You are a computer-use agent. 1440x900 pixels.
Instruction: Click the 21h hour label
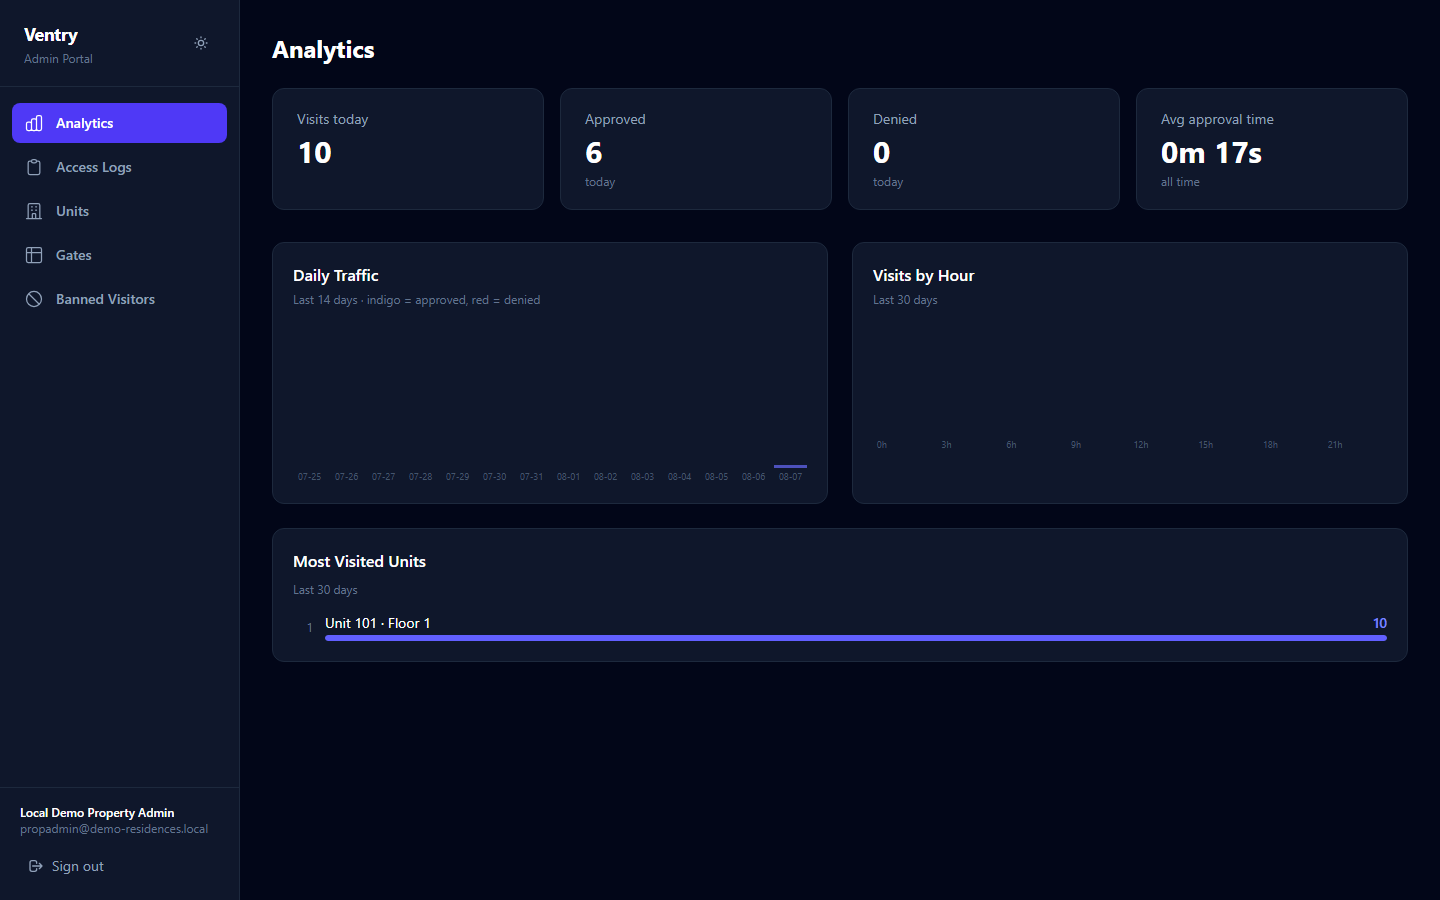pos(1335,445)
